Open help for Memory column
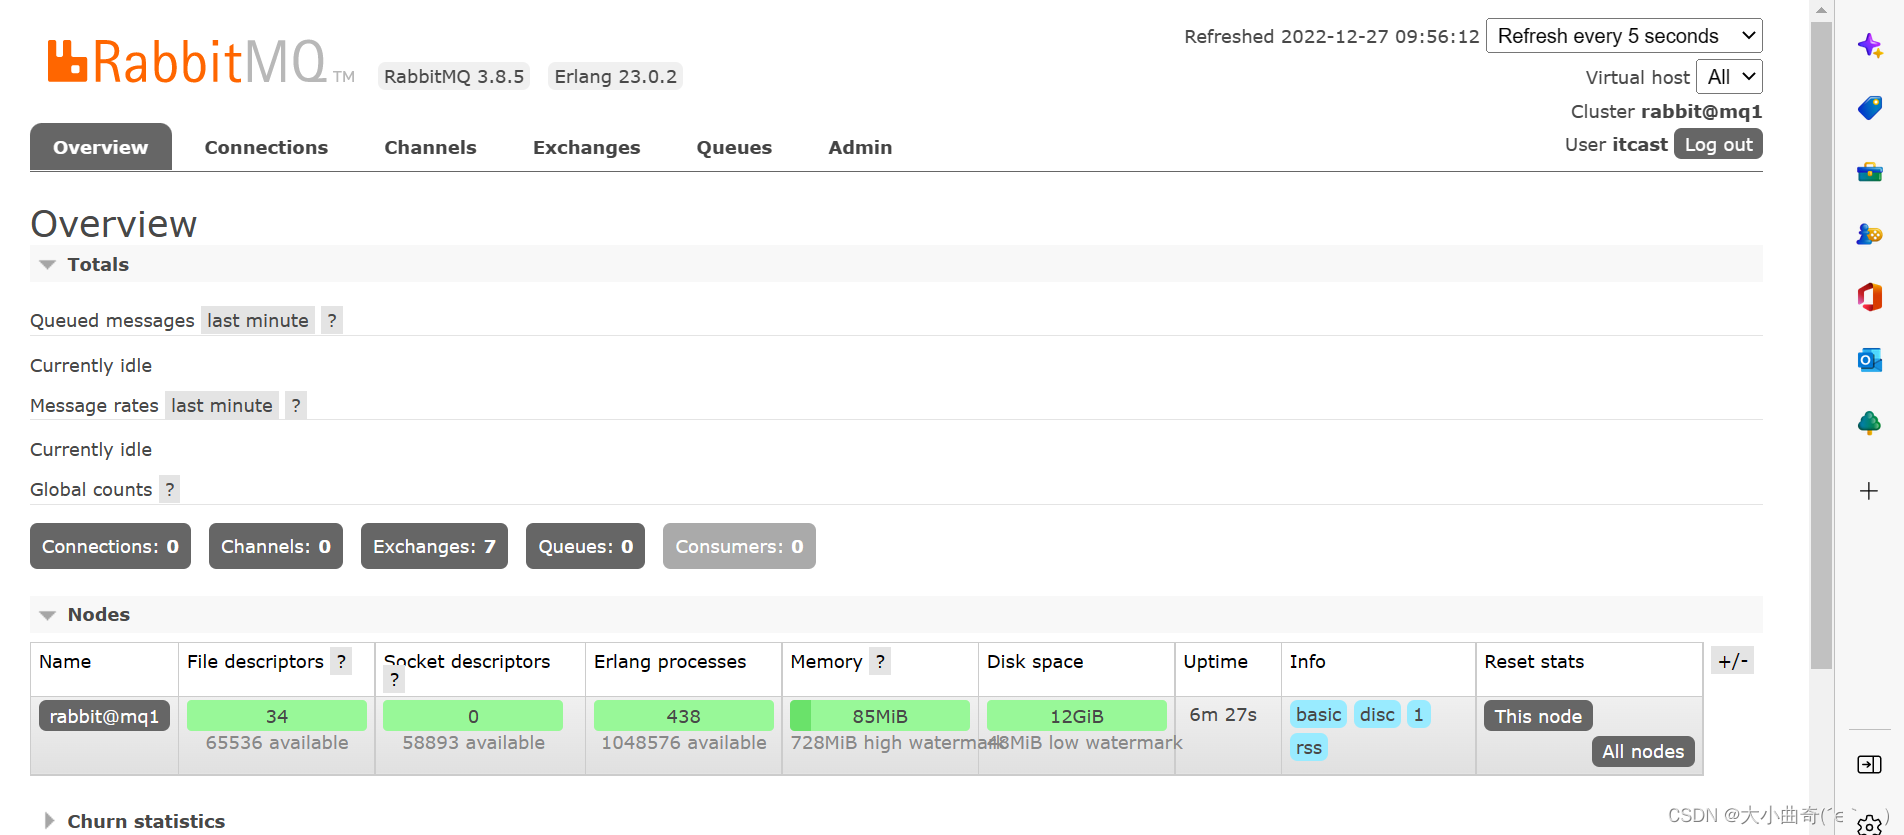The image size is (1904, 835). [880, 661]
